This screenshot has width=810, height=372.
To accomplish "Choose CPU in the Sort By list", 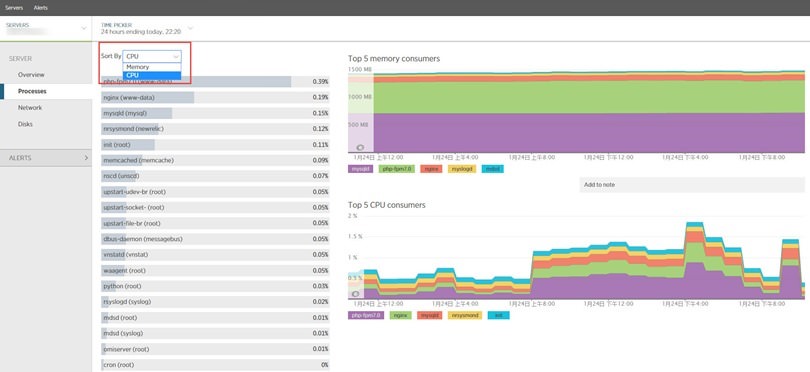I will (152, 75).
